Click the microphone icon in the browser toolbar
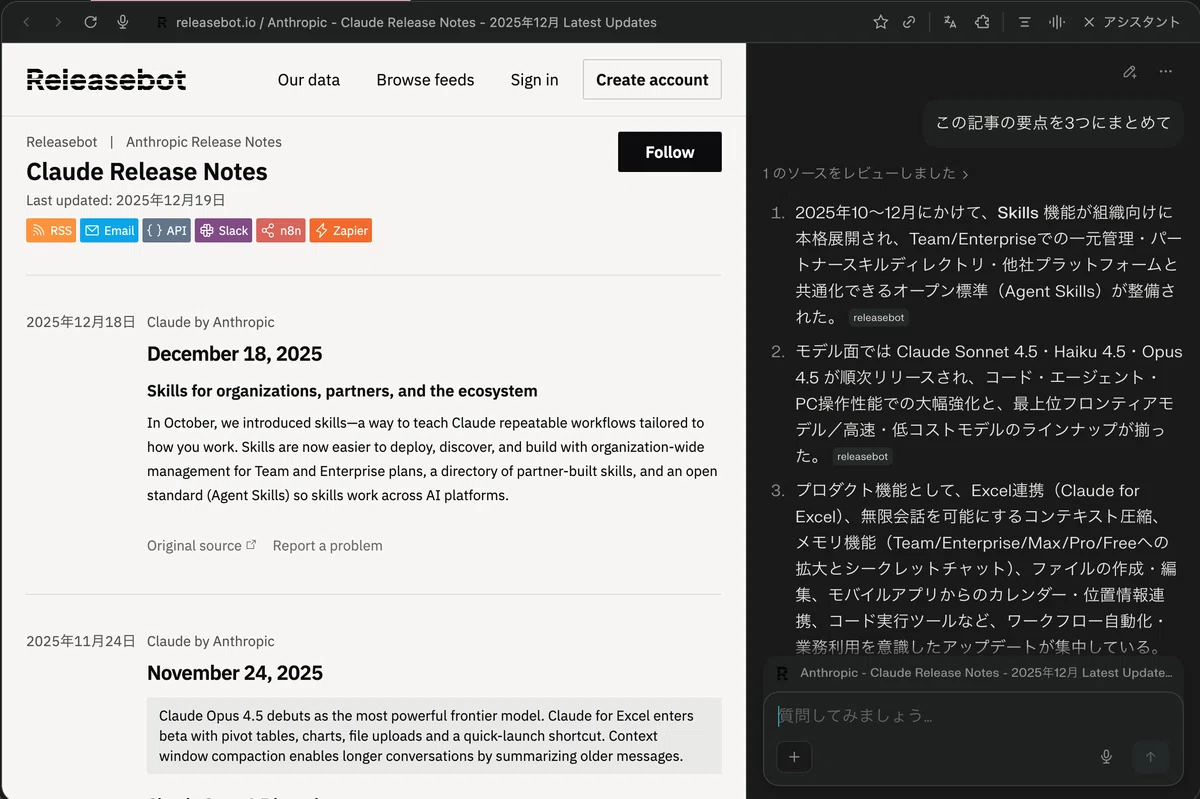Image resolution: width=1200 pixels, height=799 pixels. coord(122,22)
